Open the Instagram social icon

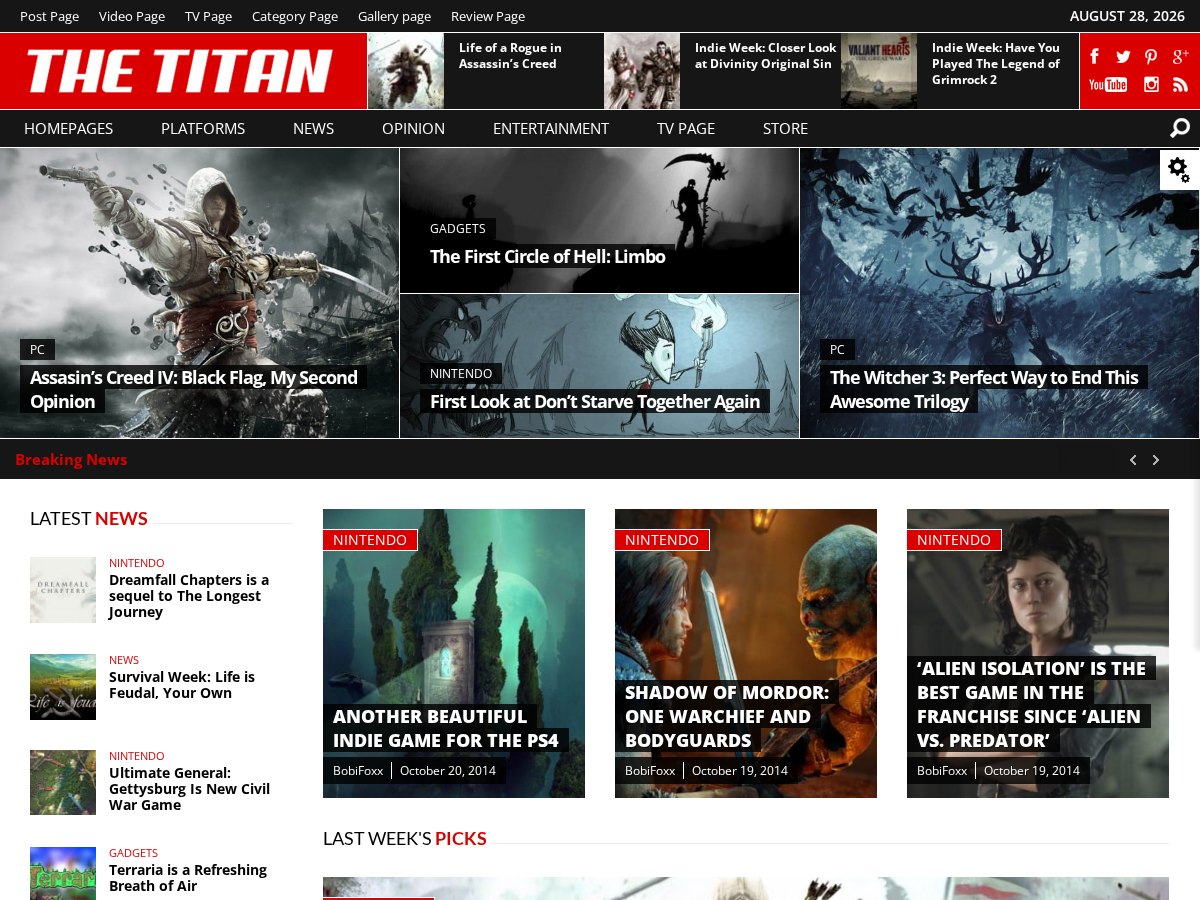point(1151,84)
